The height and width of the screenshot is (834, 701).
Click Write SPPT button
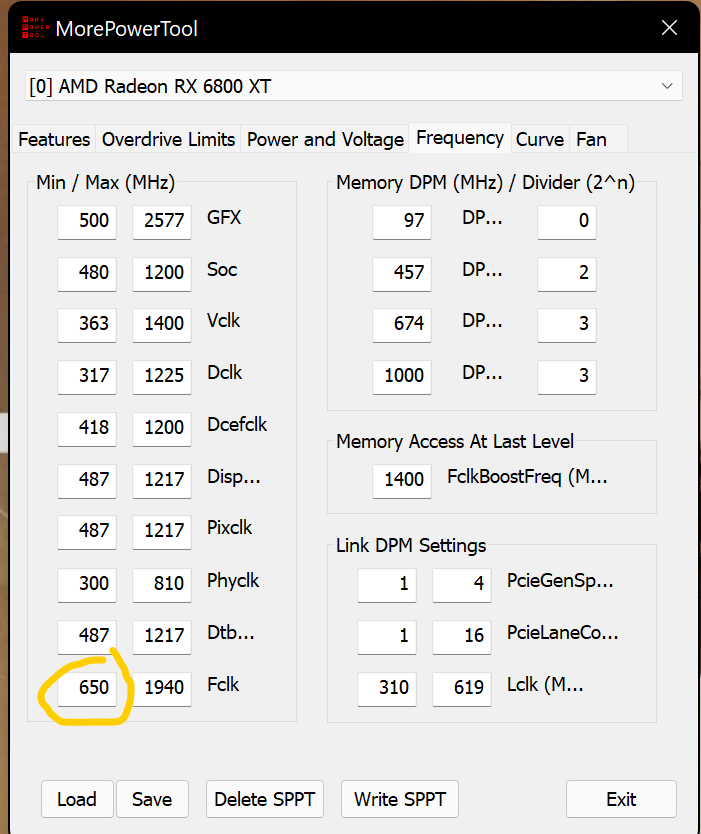point(400,799)
